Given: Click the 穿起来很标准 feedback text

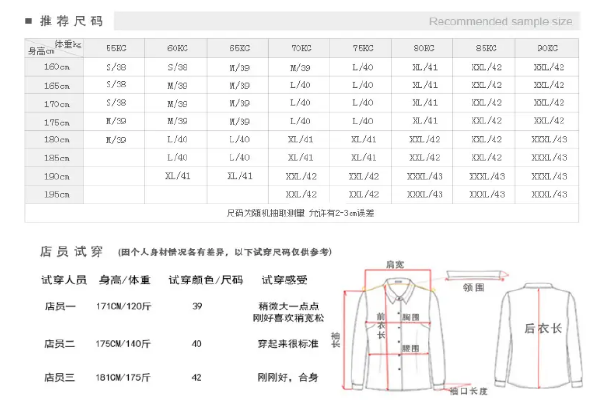Looking at the screenshot, I should click(x=288, y=344).
